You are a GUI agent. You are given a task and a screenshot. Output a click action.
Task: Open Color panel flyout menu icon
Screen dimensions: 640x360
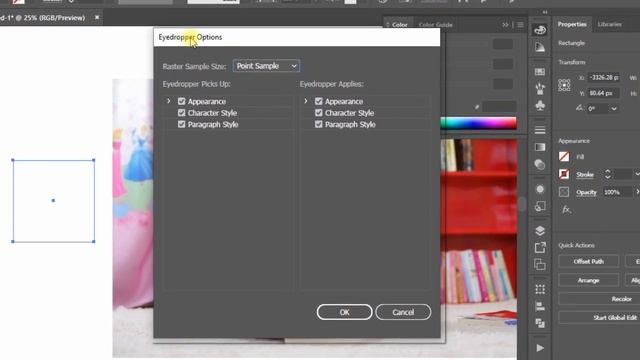(520, 25)
